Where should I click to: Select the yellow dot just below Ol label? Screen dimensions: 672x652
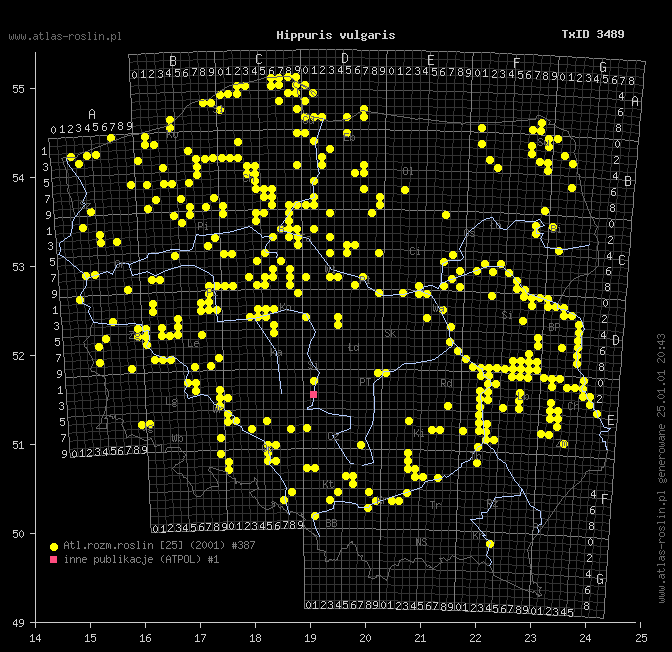click(405, 190)
